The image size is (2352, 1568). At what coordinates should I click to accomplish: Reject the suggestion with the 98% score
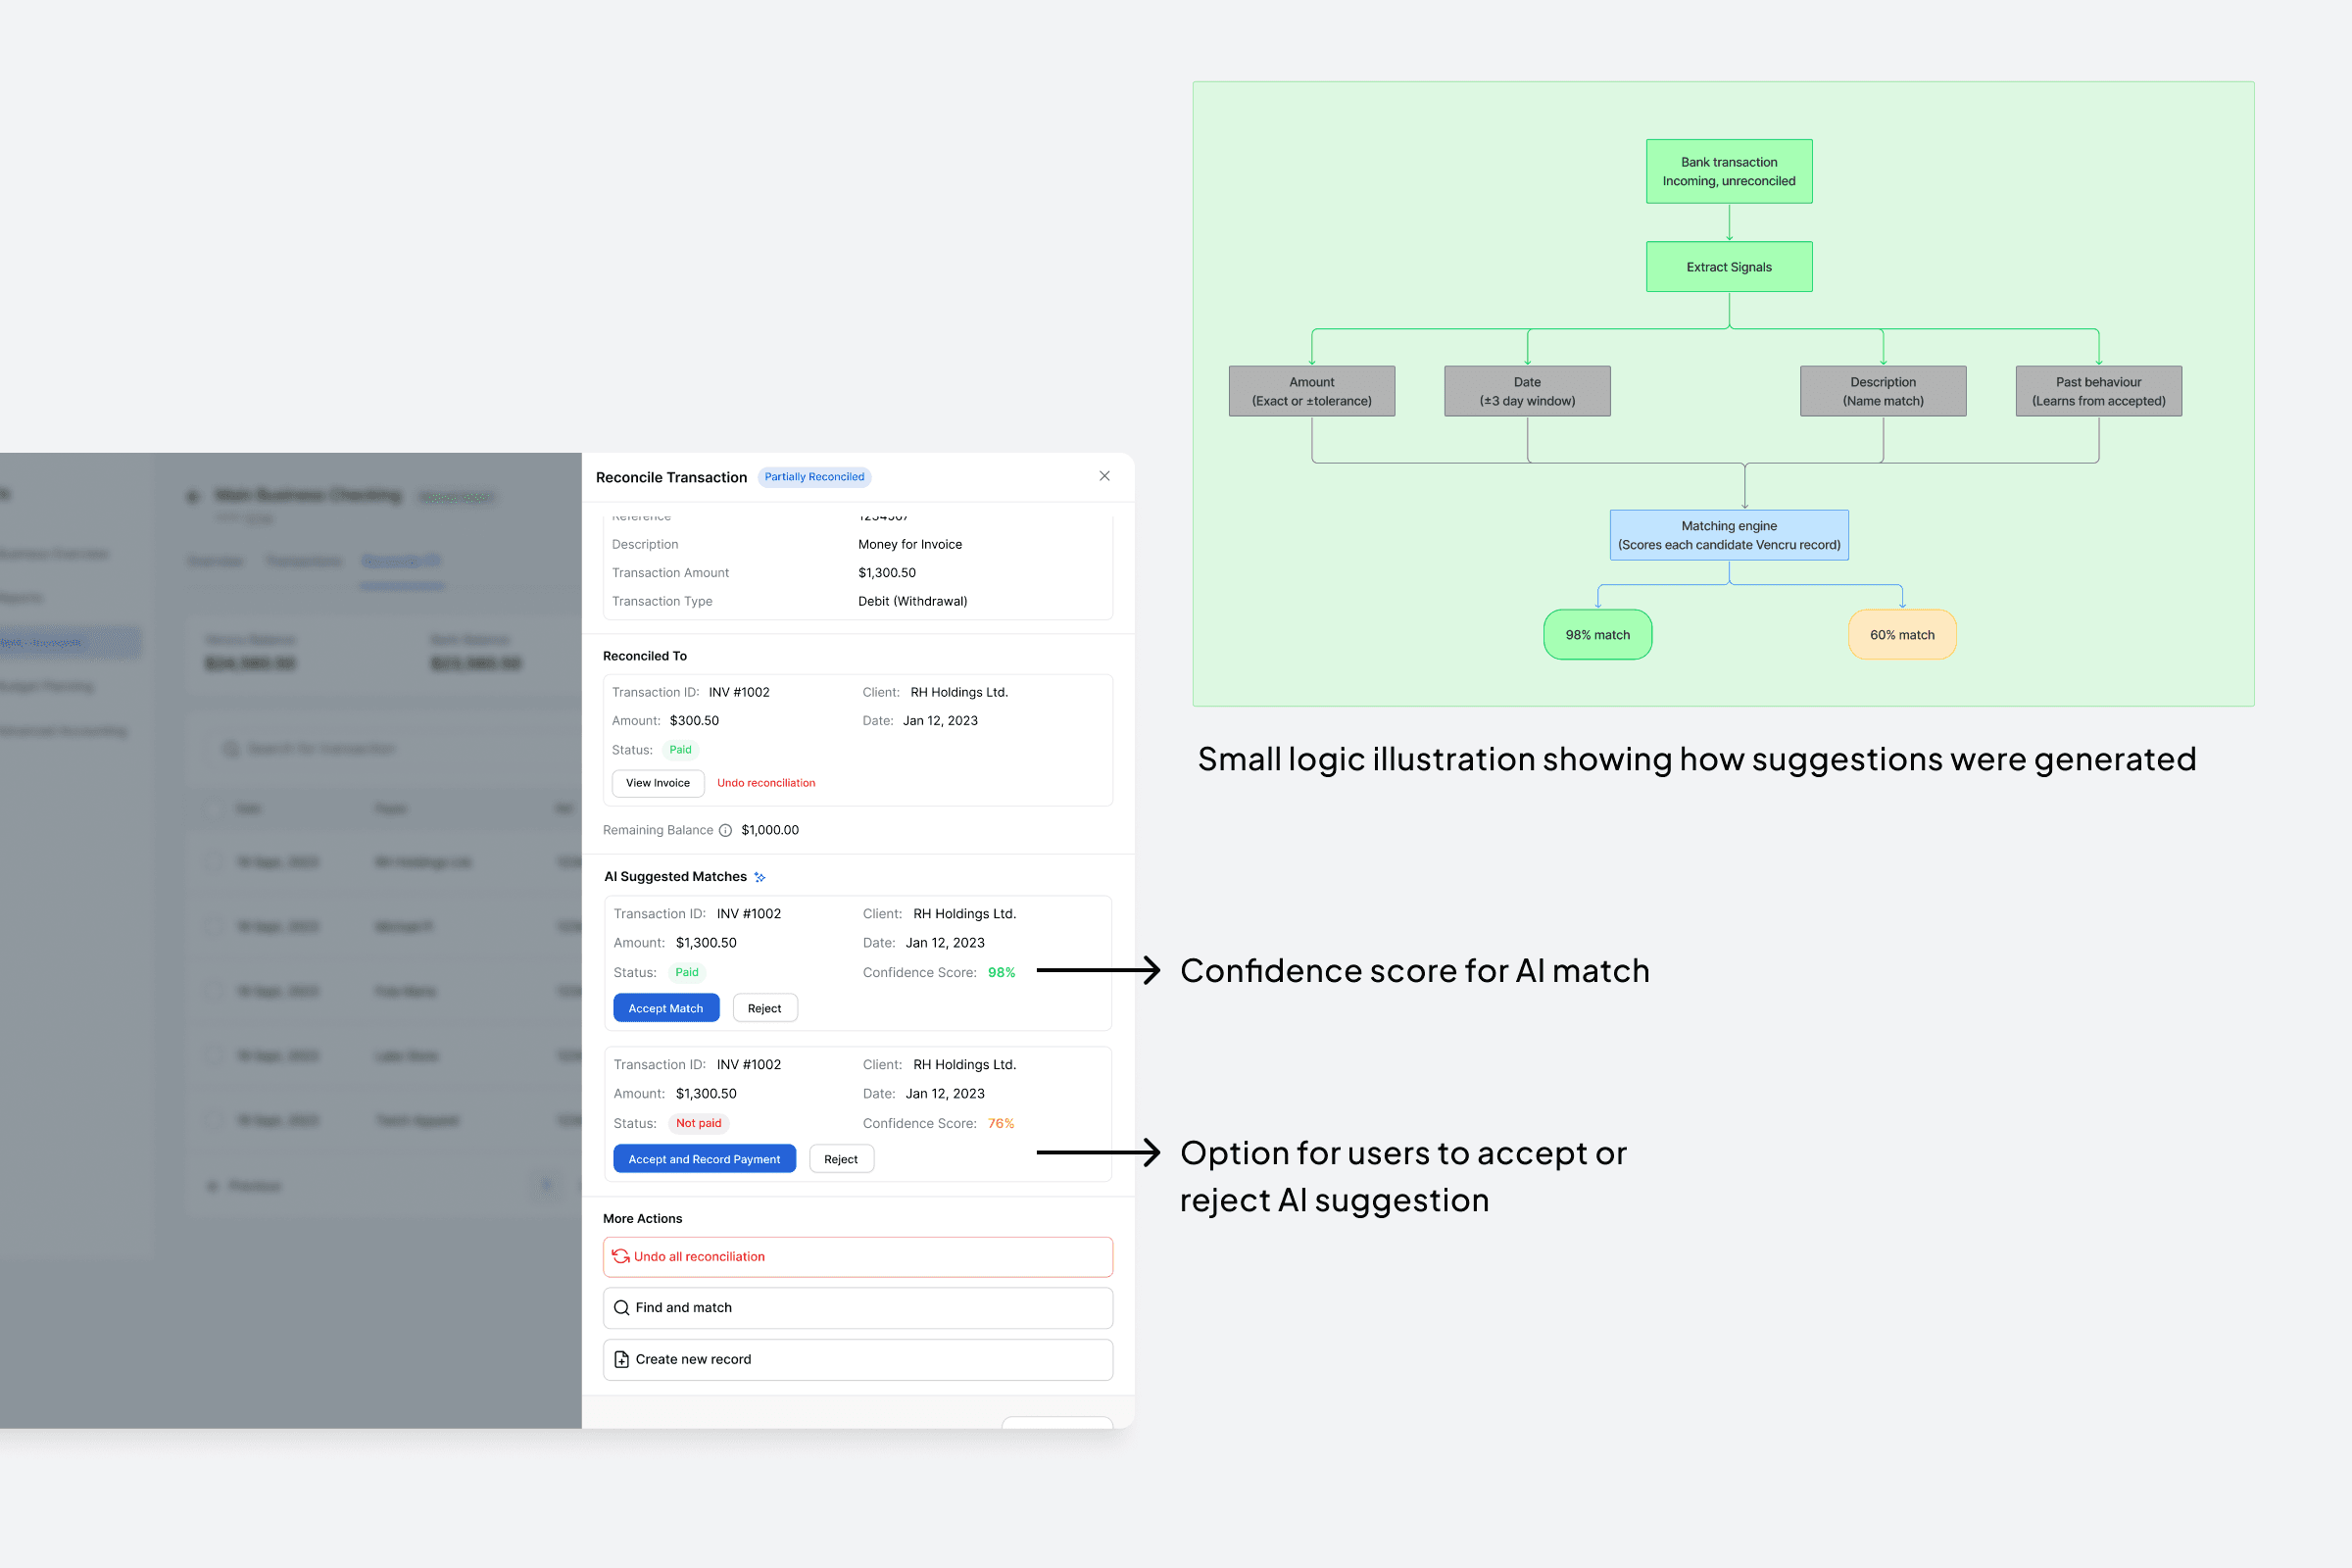click(765, 1008)
